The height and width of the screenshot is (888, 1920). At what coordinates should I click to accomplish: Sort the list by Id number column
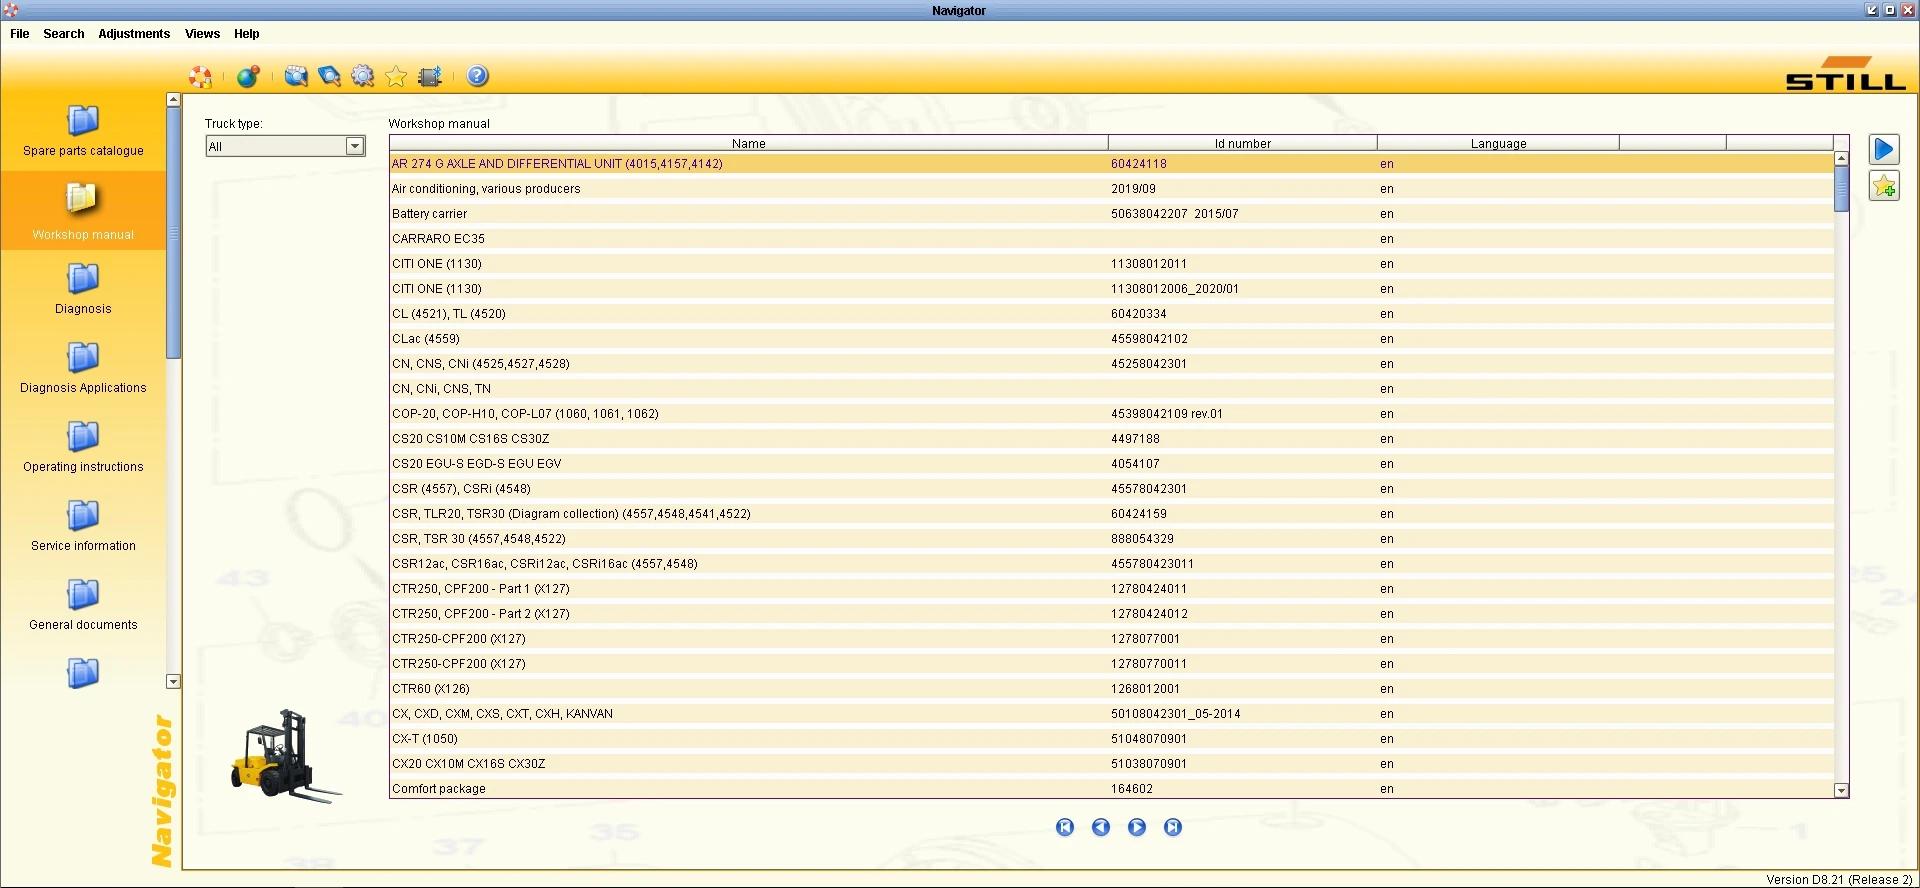click(x=1242, y=144)
